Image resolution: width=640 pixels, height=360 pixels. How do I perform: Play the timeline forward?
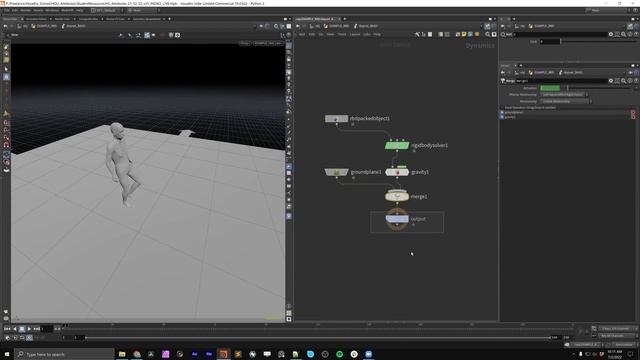[29, 329]
